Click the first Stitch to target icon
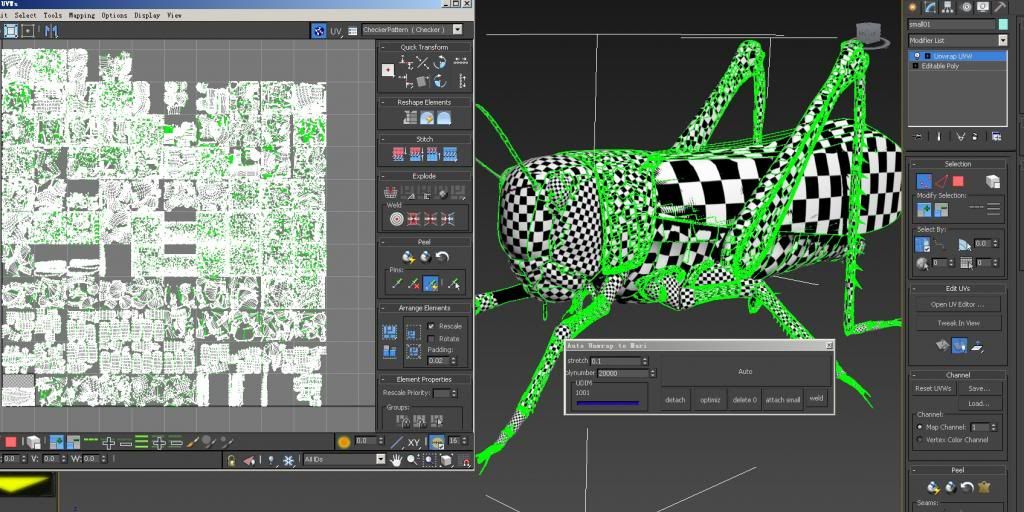The width and height of the screenshot is (1024, 512). click(398, 154)
